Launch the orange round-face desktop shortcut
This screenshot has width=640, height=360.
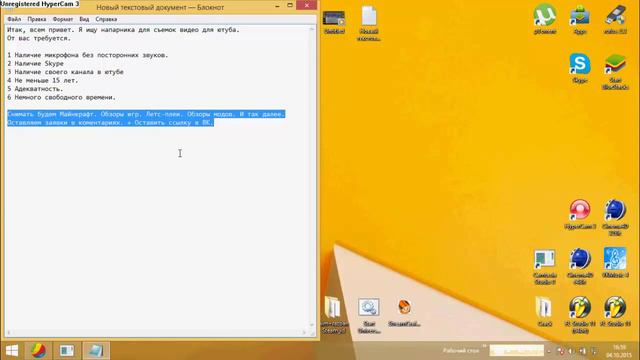[x=404, y=312]
